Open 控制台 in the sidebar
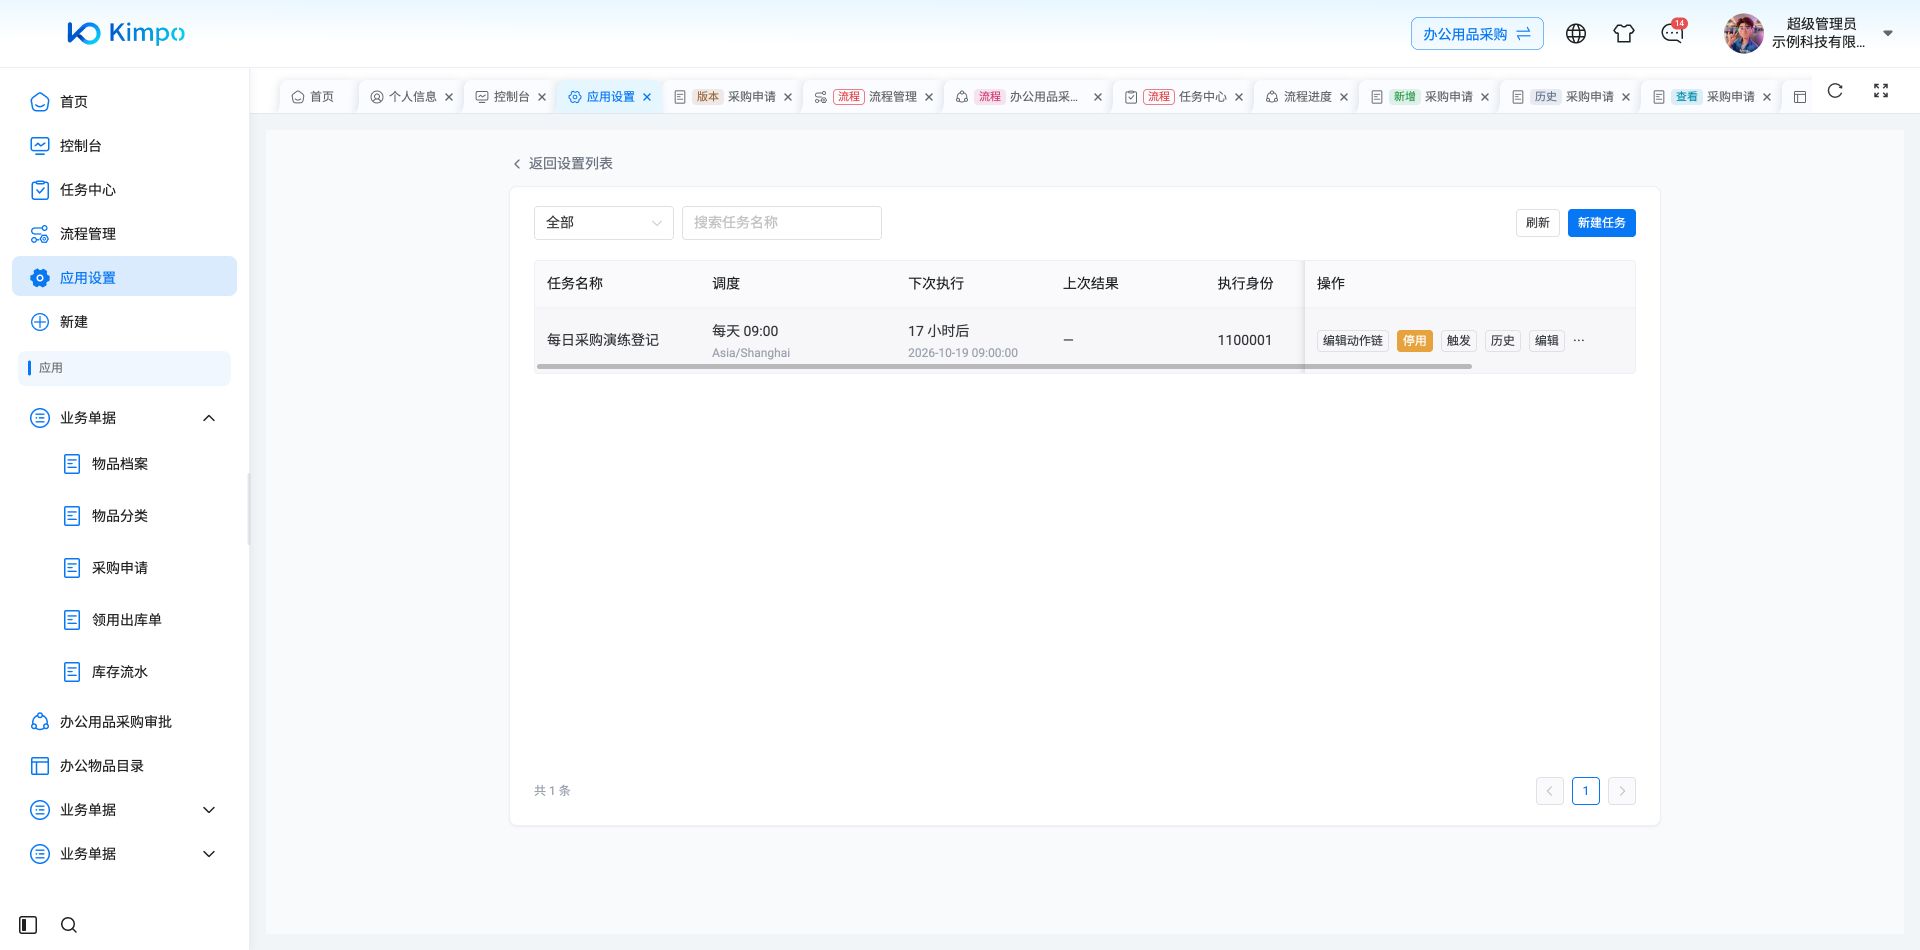Screen dimensions: 1920x950 (x=125, y=146)
